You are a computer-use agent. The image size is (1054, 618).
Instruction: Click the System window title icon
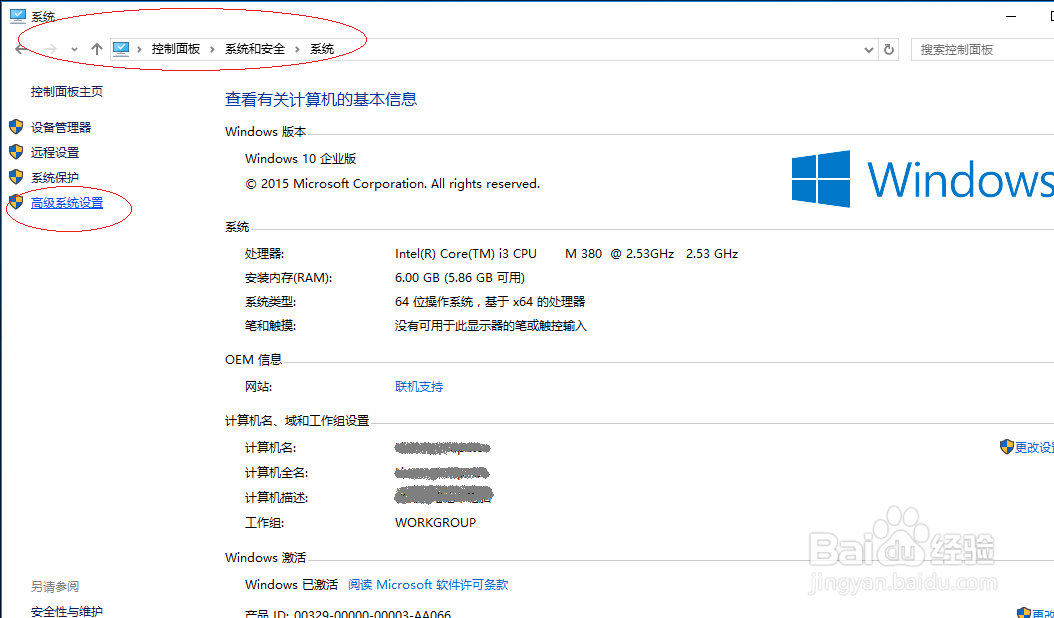pyautogui.click(x=17, y=16)
